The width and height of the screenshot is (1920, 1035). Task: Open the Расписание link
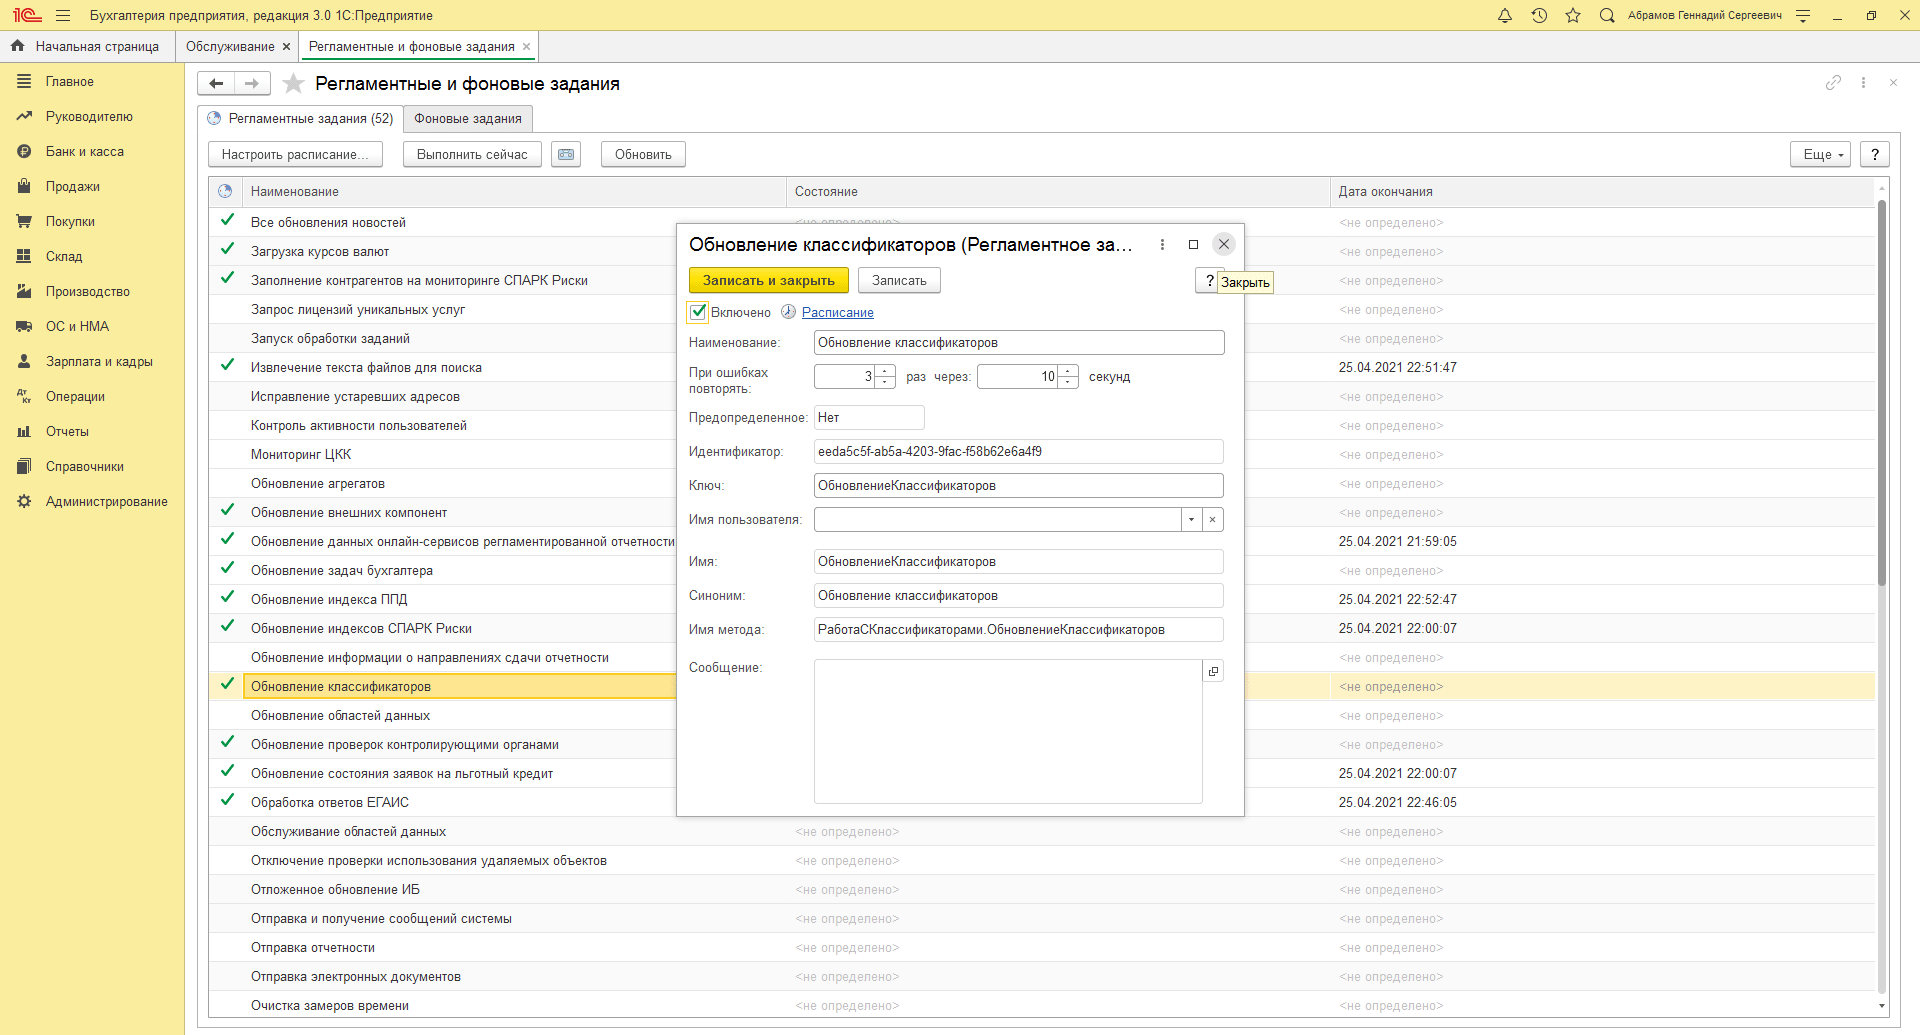coord(838,313)
